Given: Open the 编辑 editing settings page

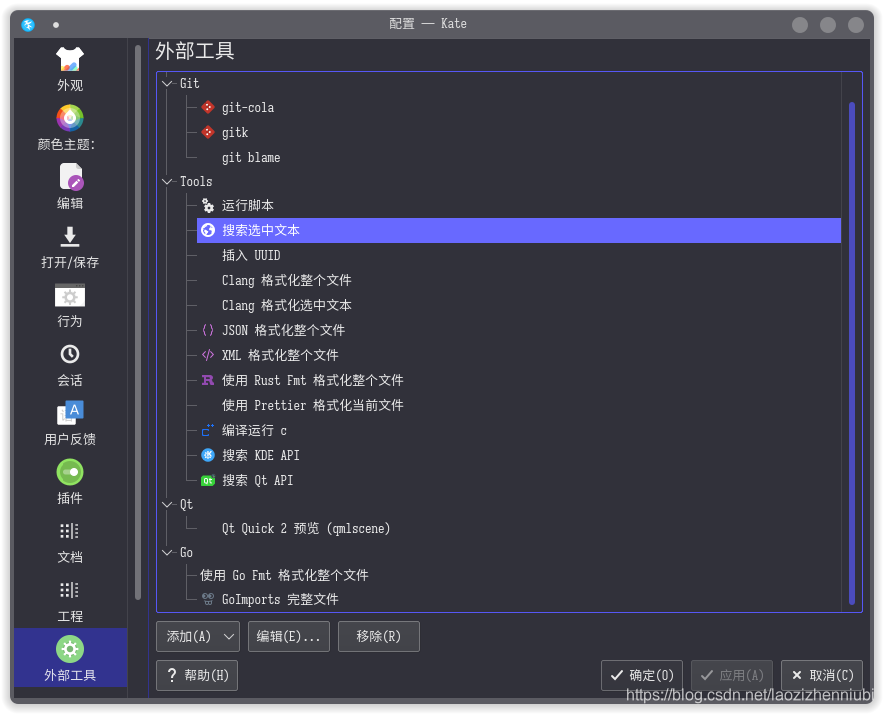Looking at the screenshot, I should click(70, 187).
